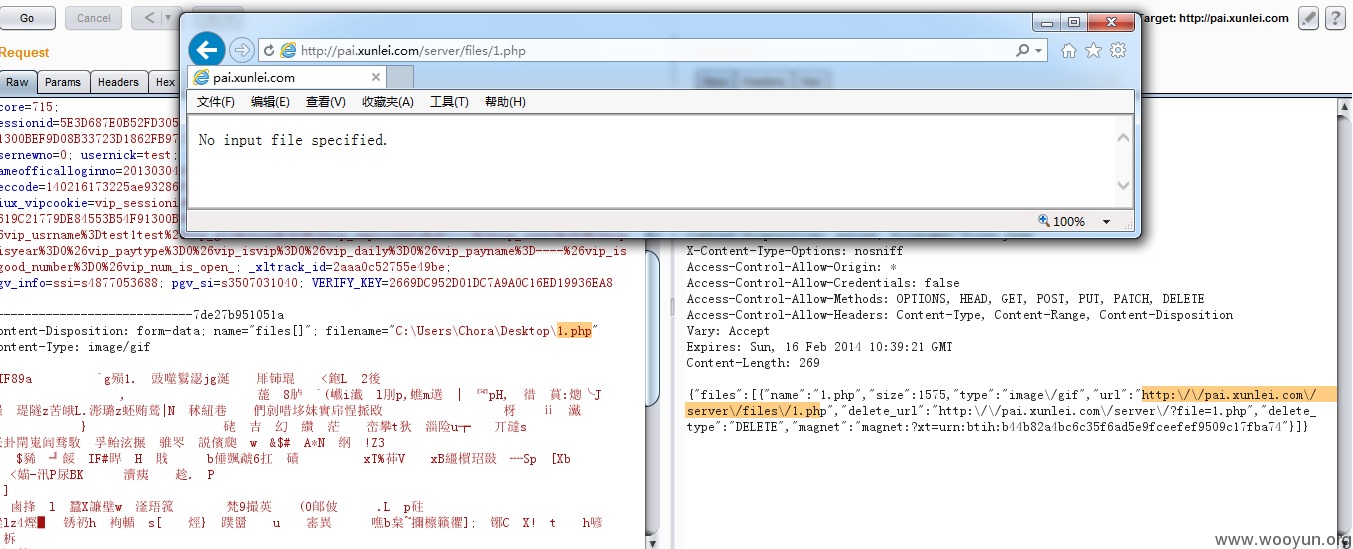This screenshot has height=549, width=1353.
Task: Click the zoom magnifier icon in status bar
Action: coord(1044,221)
